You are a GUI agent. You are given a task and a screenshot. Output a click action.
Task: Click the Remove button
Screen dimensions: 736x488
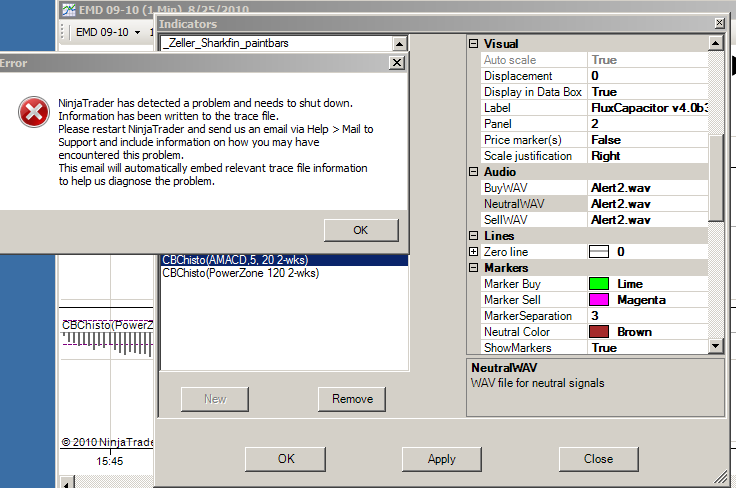[352, 399]
